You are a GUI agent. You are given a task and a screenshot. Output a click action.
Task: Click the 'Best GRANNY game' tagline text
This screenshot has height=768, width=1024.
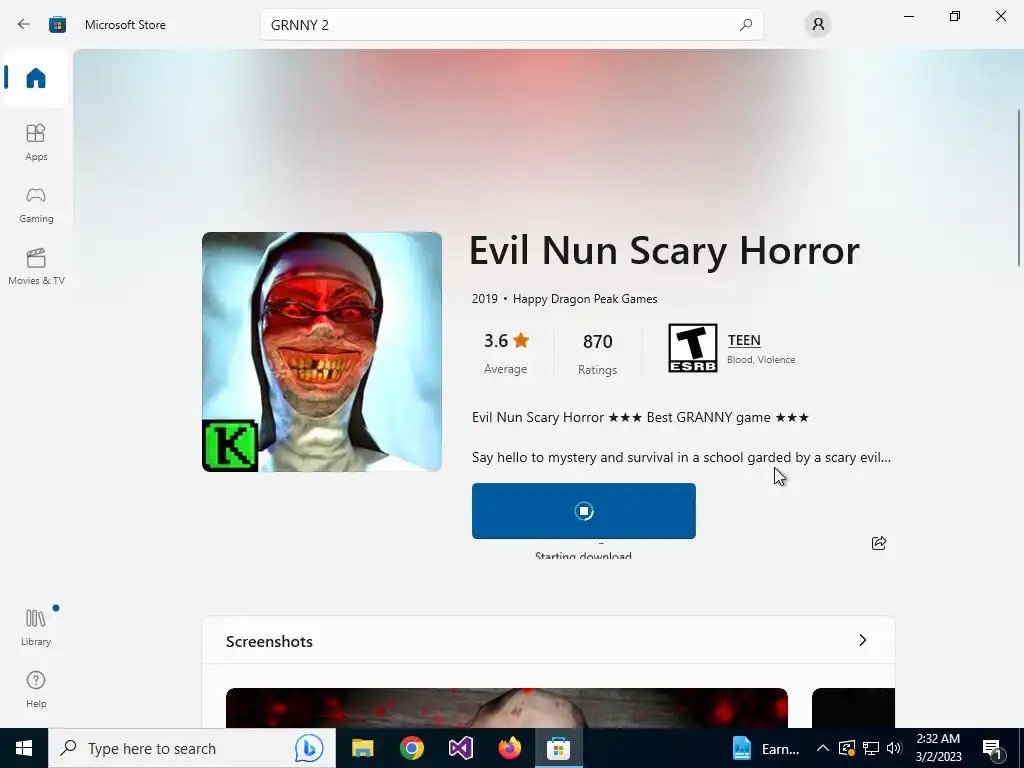[708, 417]
